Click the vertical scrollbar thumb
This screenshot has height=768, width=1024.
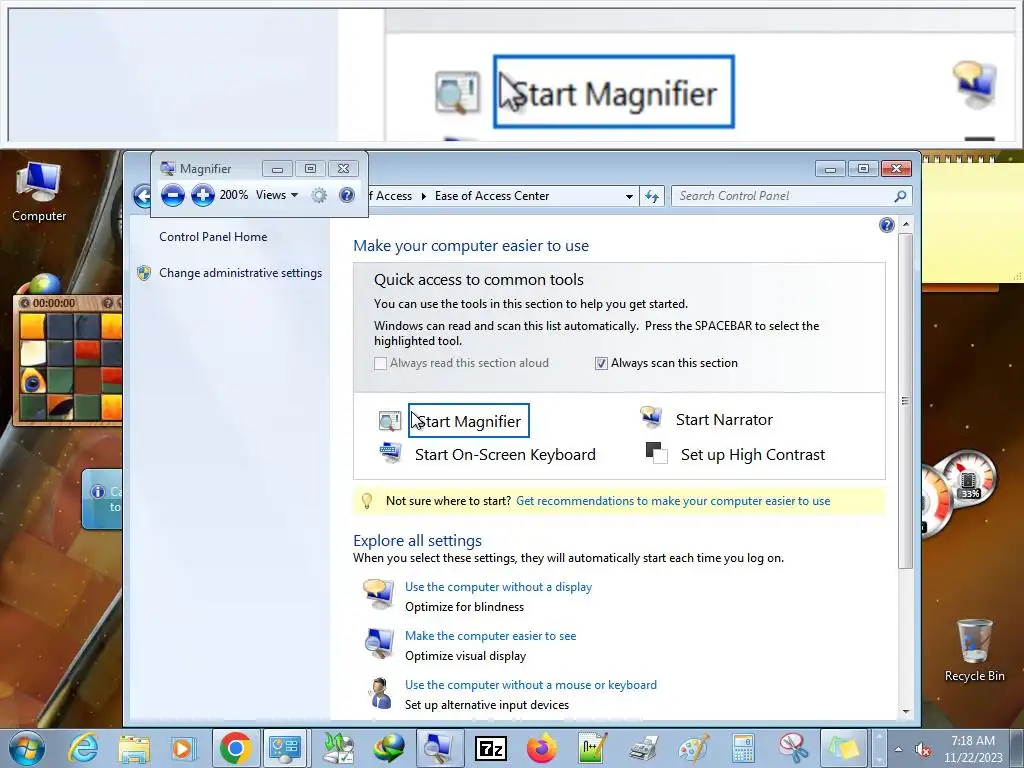pos(905,400)
